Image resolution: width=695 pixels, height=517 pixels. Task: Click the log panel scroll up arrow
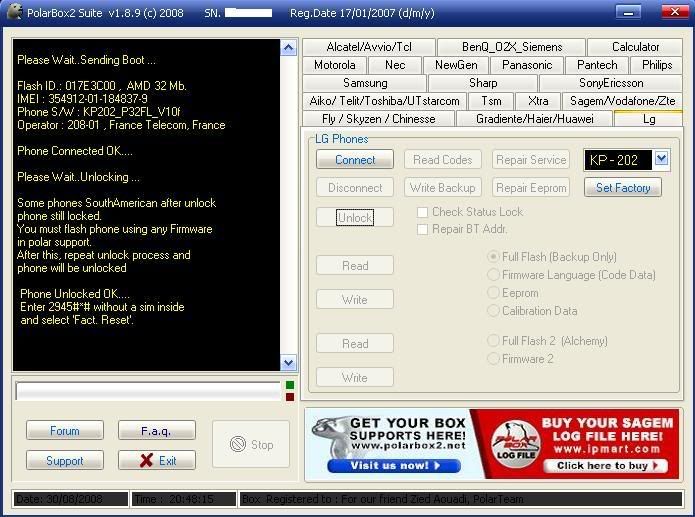pos(289,48)
